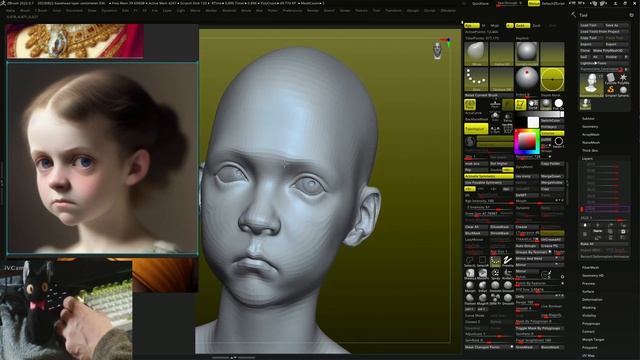Click the Reset Current Brush button
The height and width of the screenshot is (360, 640).
click(489, 95)
